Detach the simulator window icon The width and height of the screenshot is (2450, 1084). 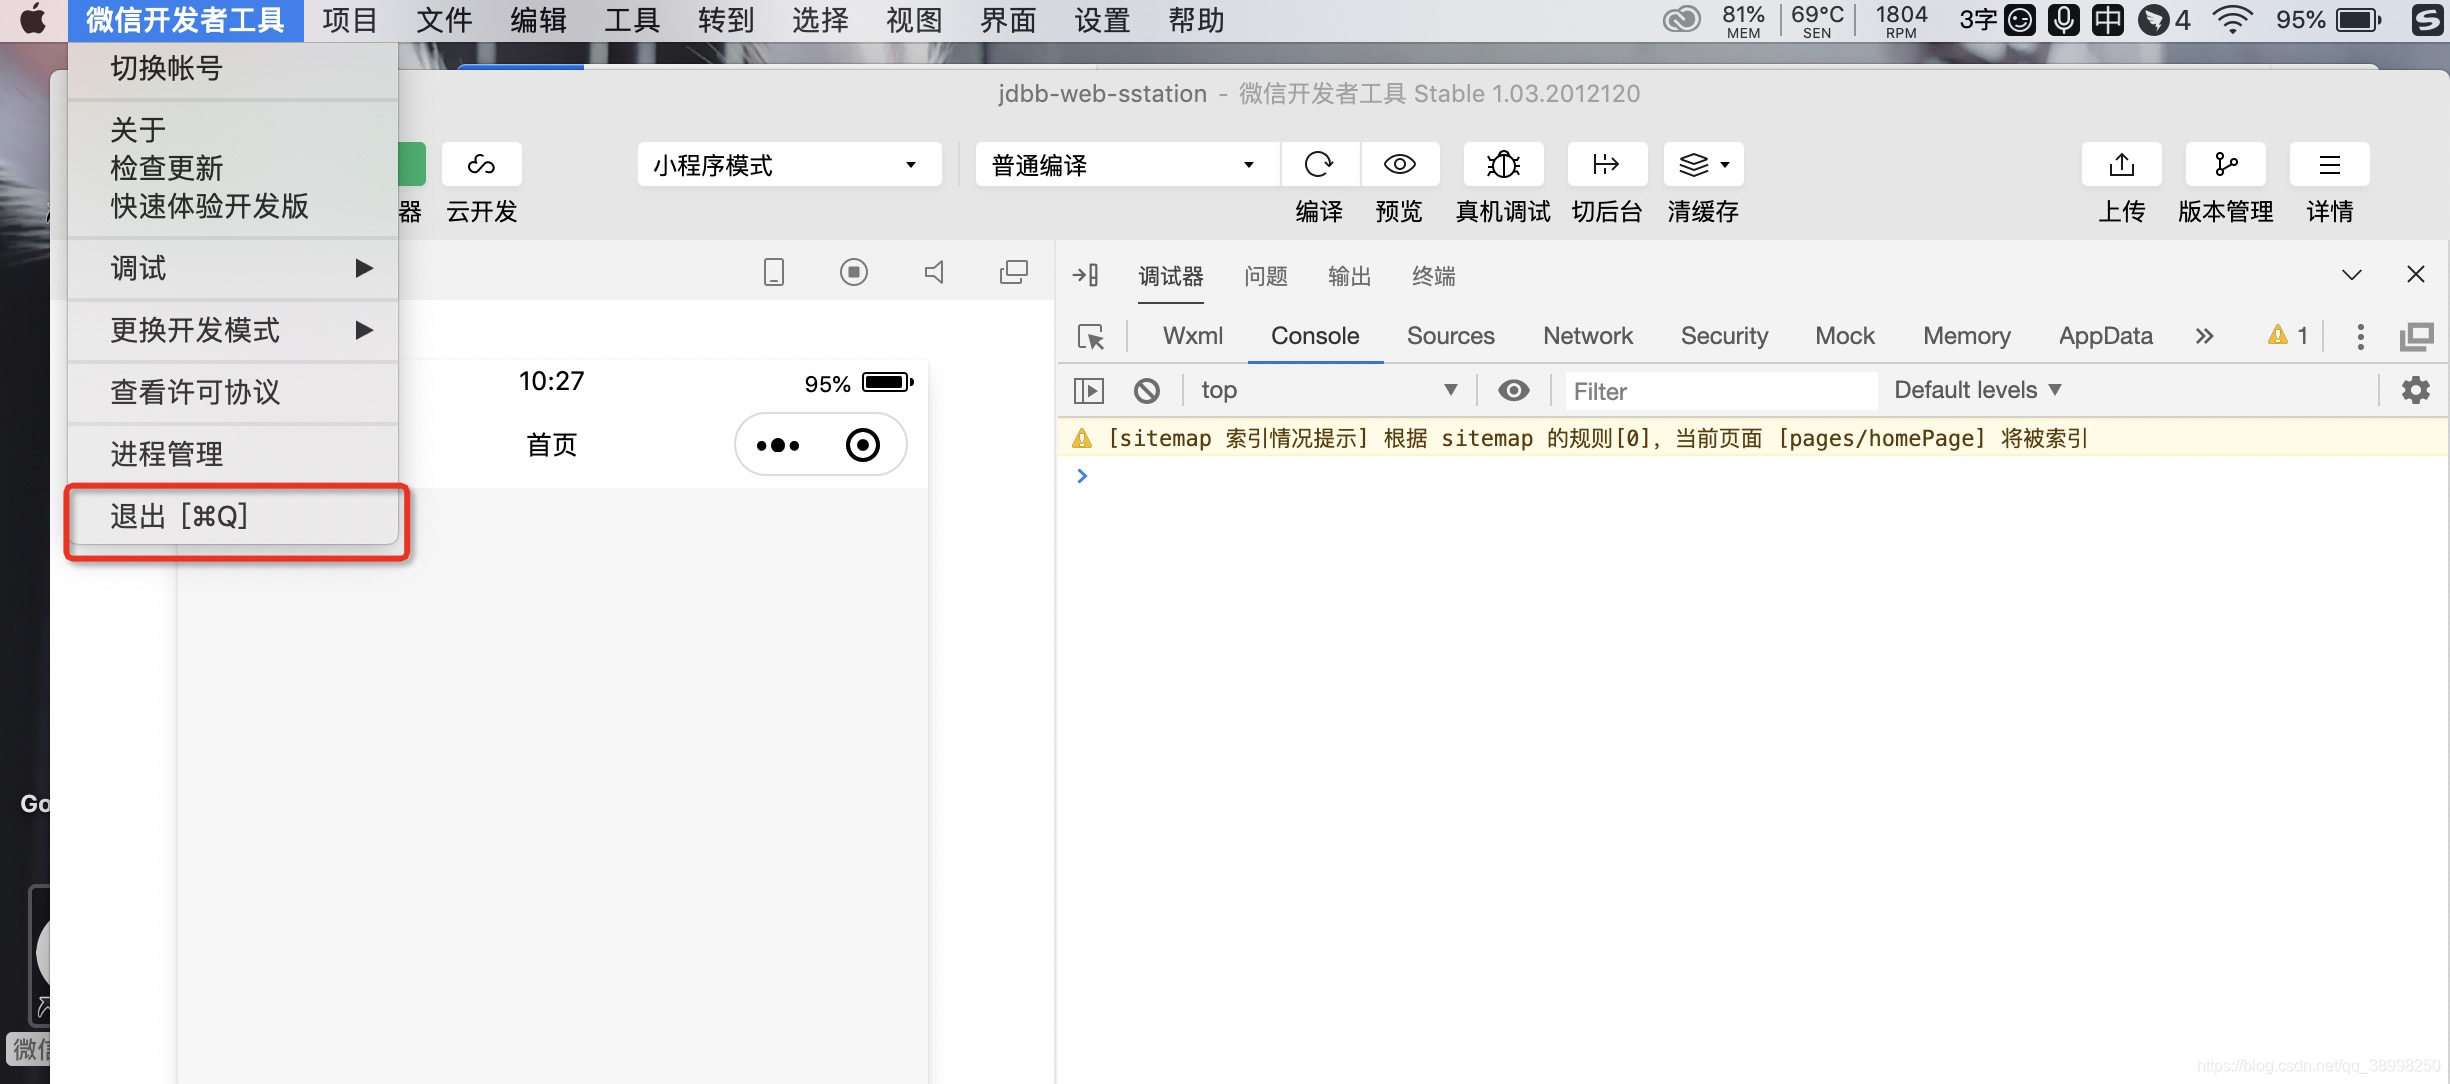point(1013,272)
